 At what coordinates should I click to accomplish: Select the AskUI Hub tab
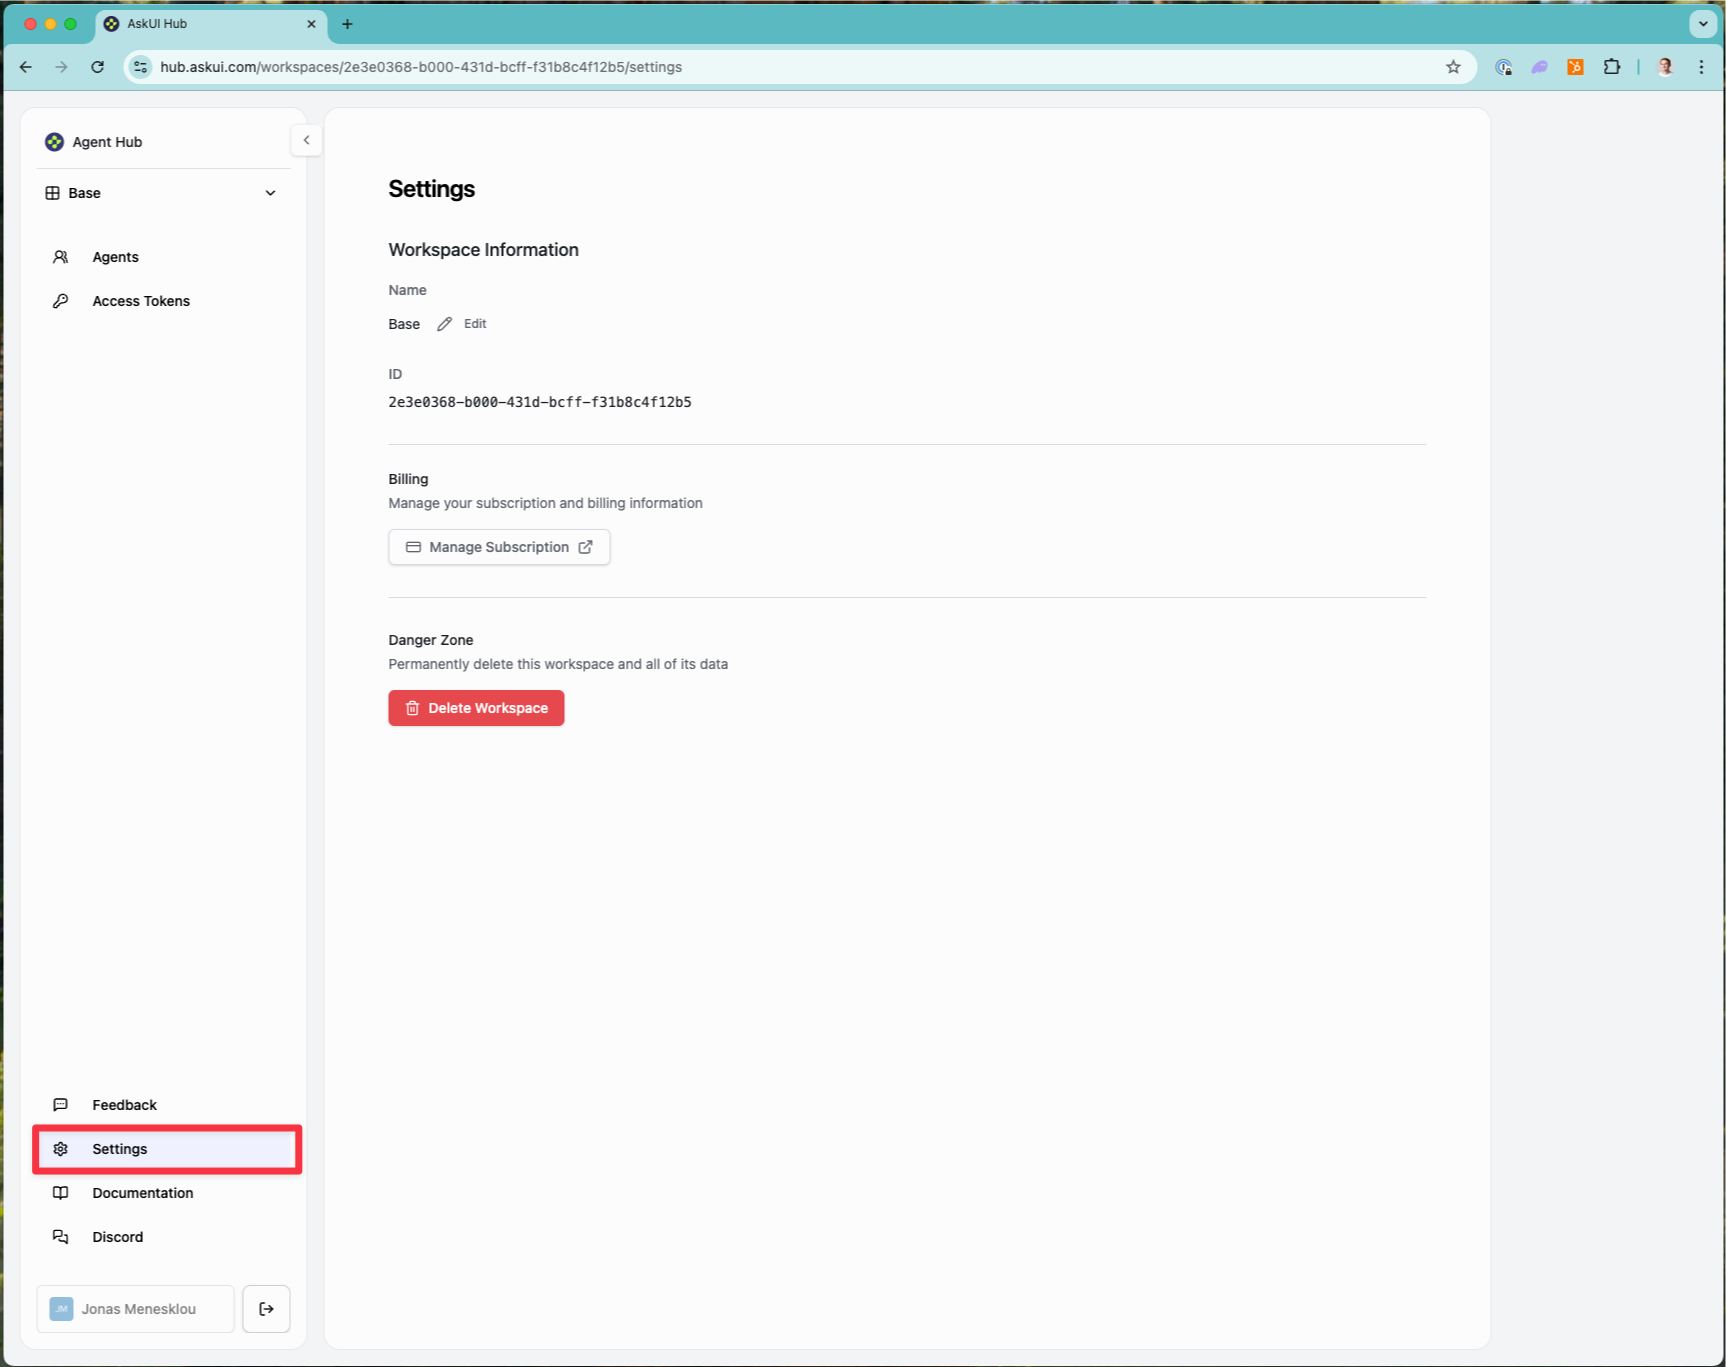[210, 24]
